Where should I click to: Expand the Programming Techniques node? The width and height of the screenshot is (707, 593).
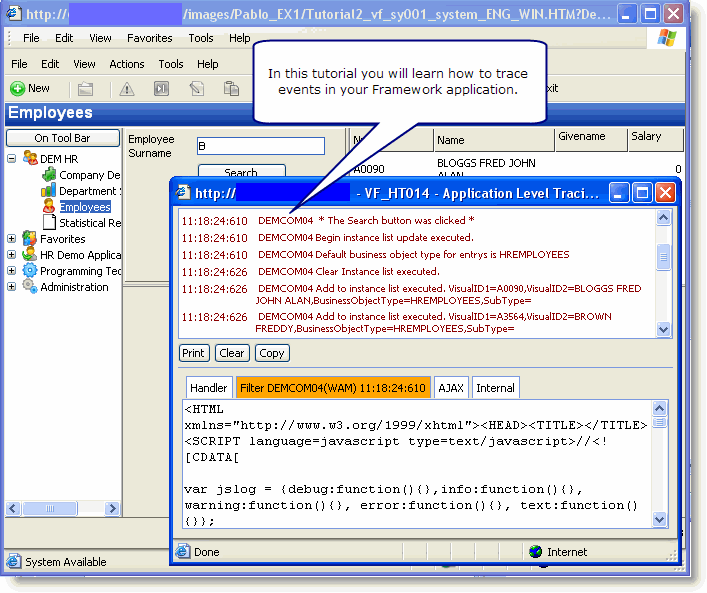pyautogui.click(x=12, y=271)
